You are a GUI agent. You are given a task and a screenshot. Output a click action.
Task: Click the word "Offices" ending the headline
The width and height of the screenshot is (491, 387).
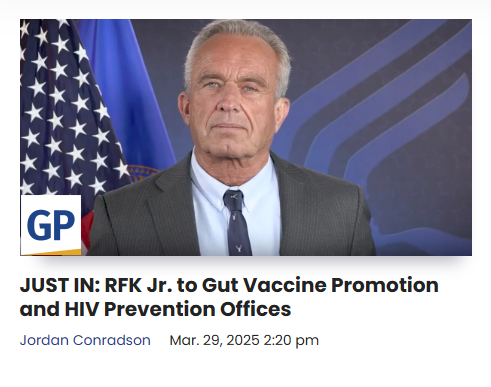[x=256, y=309]
